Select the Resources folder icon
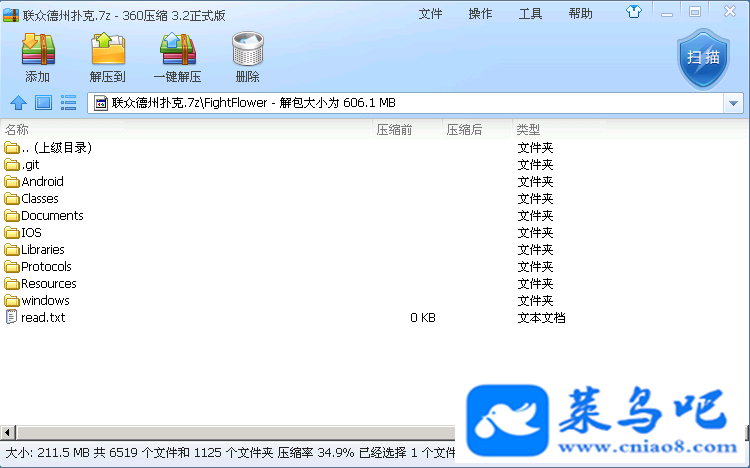 point(12,284)
